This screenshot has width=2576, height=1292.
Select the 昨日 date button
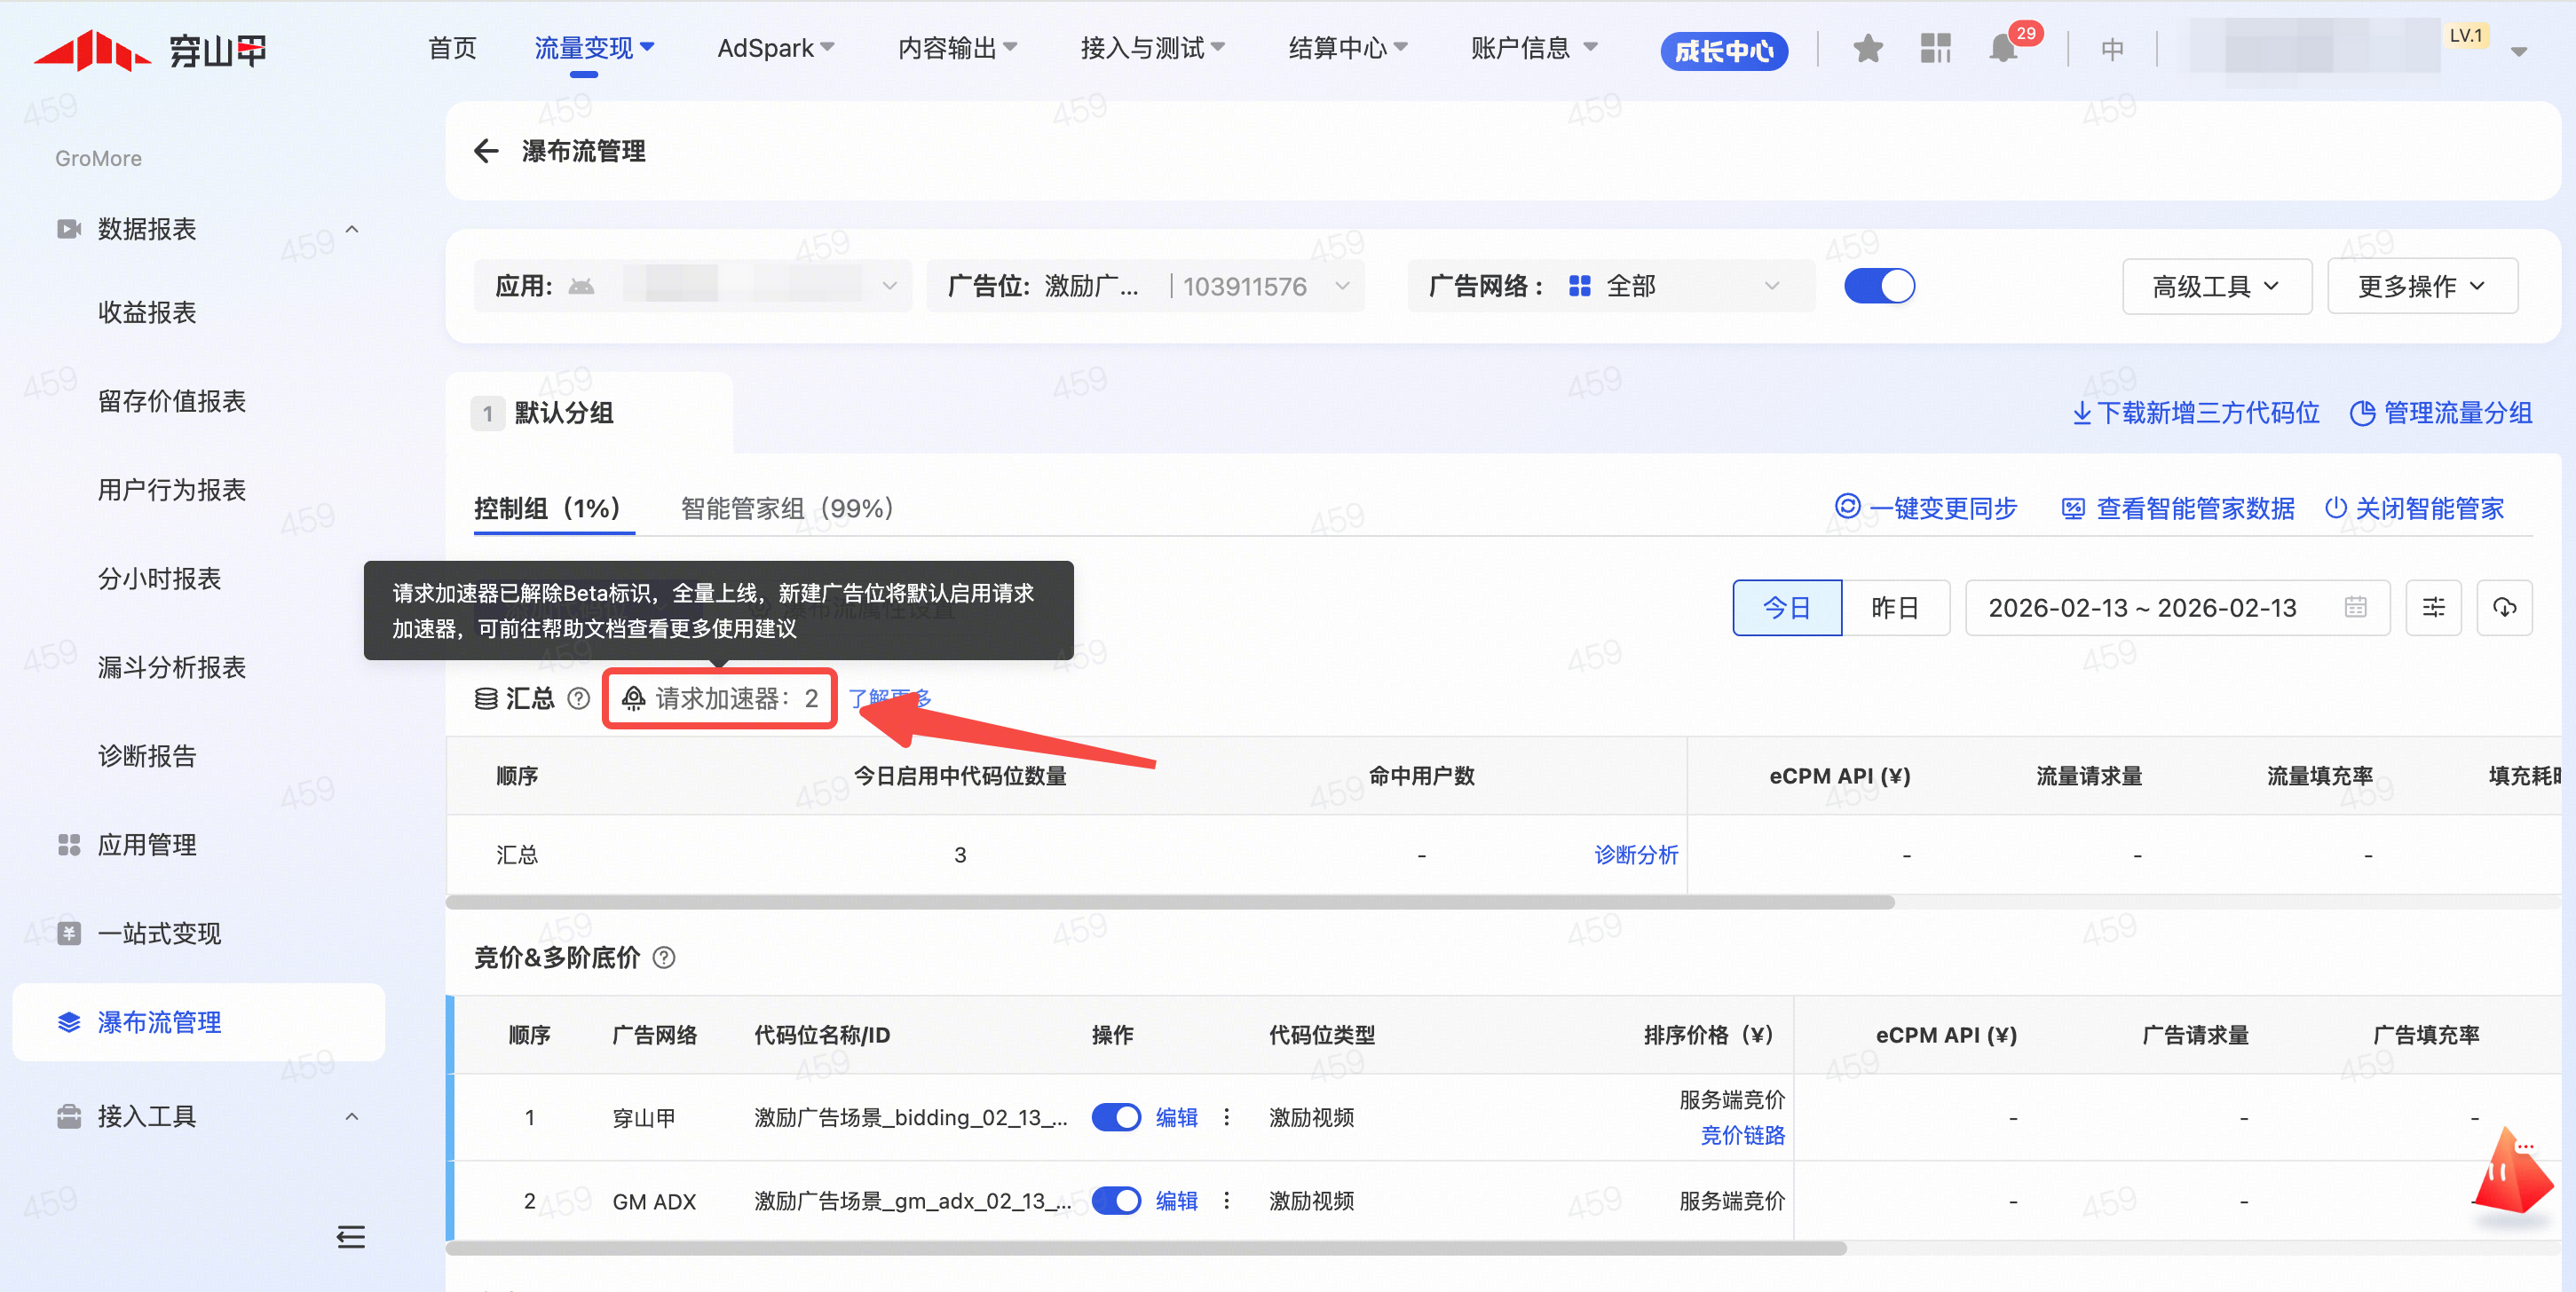[x=1894, y=607]
